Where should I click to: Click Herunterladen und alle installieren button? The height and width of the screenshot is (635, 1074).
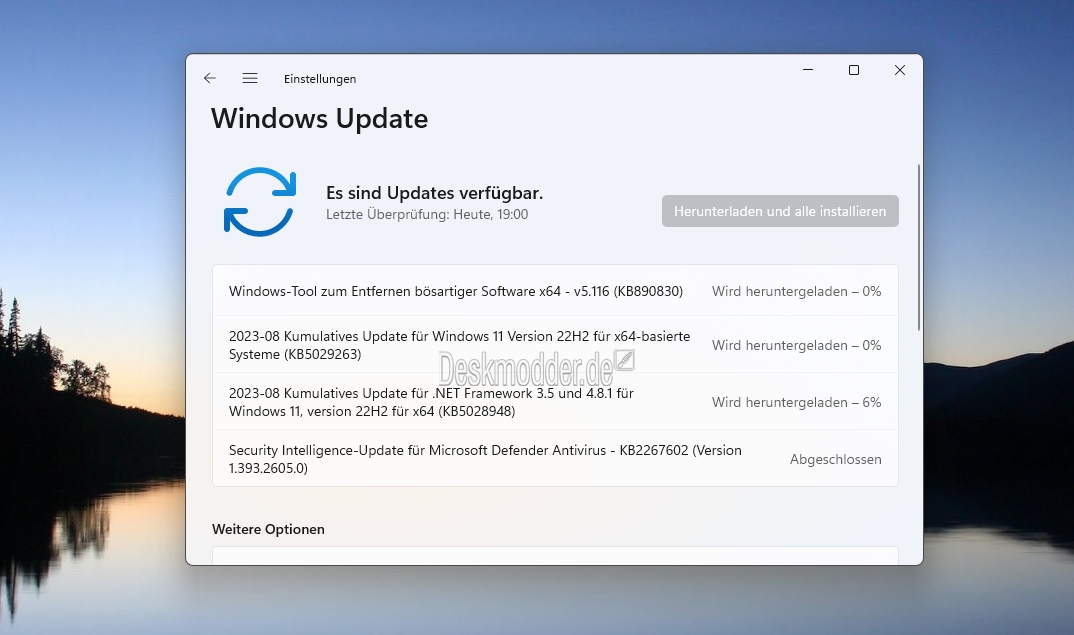(x=780, y=211)
